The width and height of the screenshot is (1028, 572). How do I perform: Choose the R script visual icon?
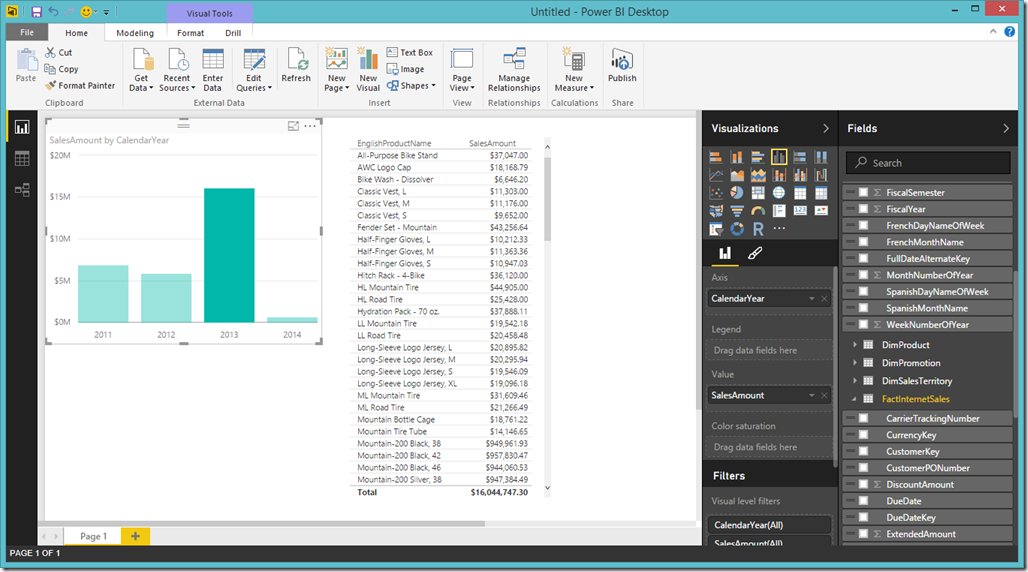758,229
